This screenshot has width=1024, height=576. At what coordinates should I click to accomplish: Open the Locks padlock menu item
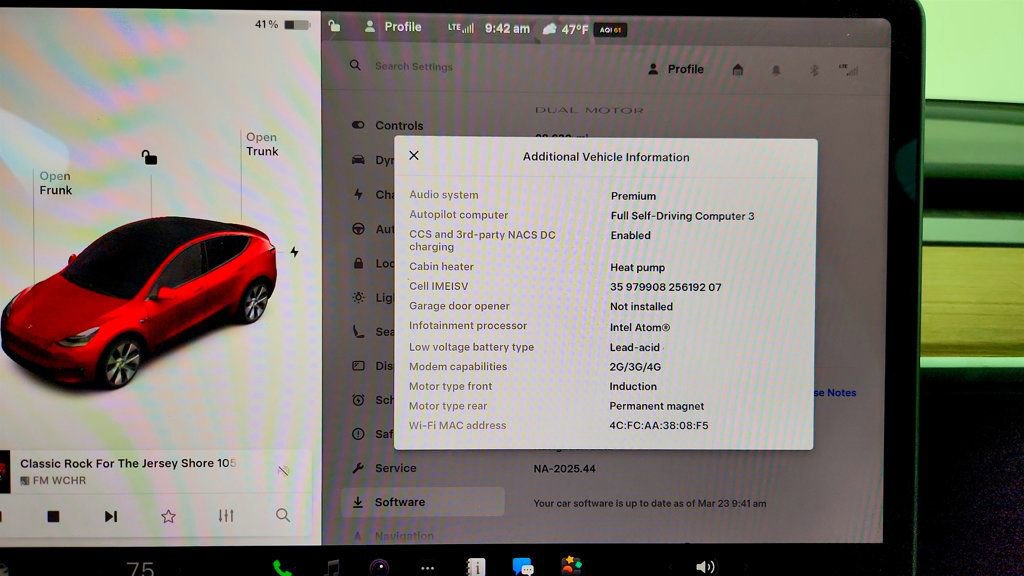(372, 263)
